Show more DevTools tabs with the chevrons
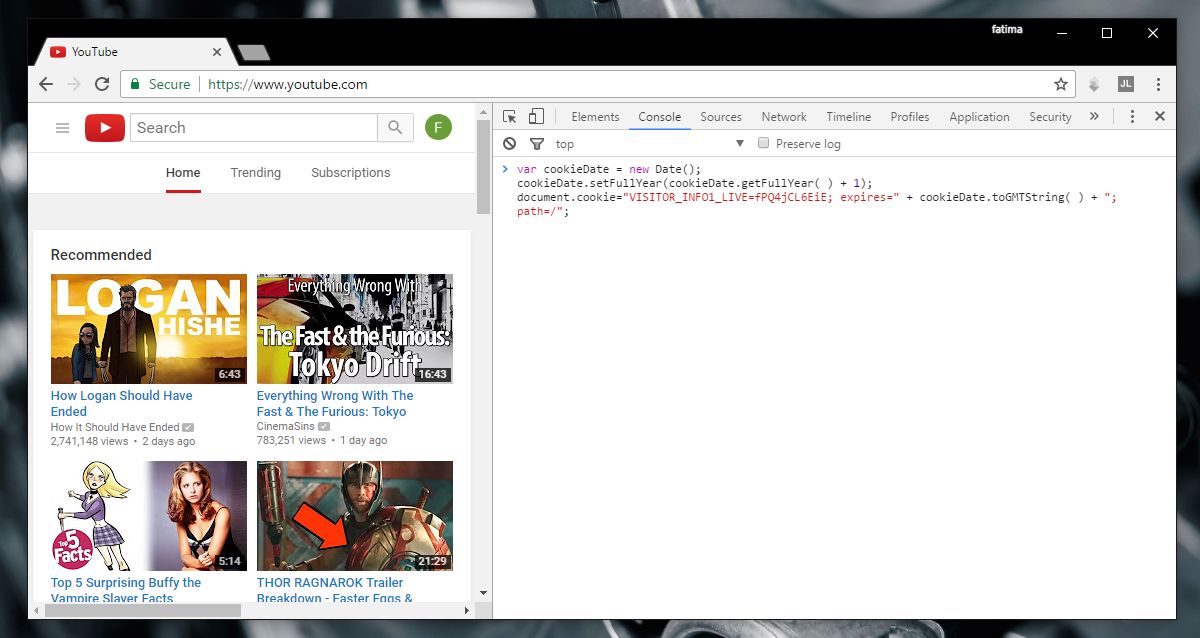 pos(1094,117)
